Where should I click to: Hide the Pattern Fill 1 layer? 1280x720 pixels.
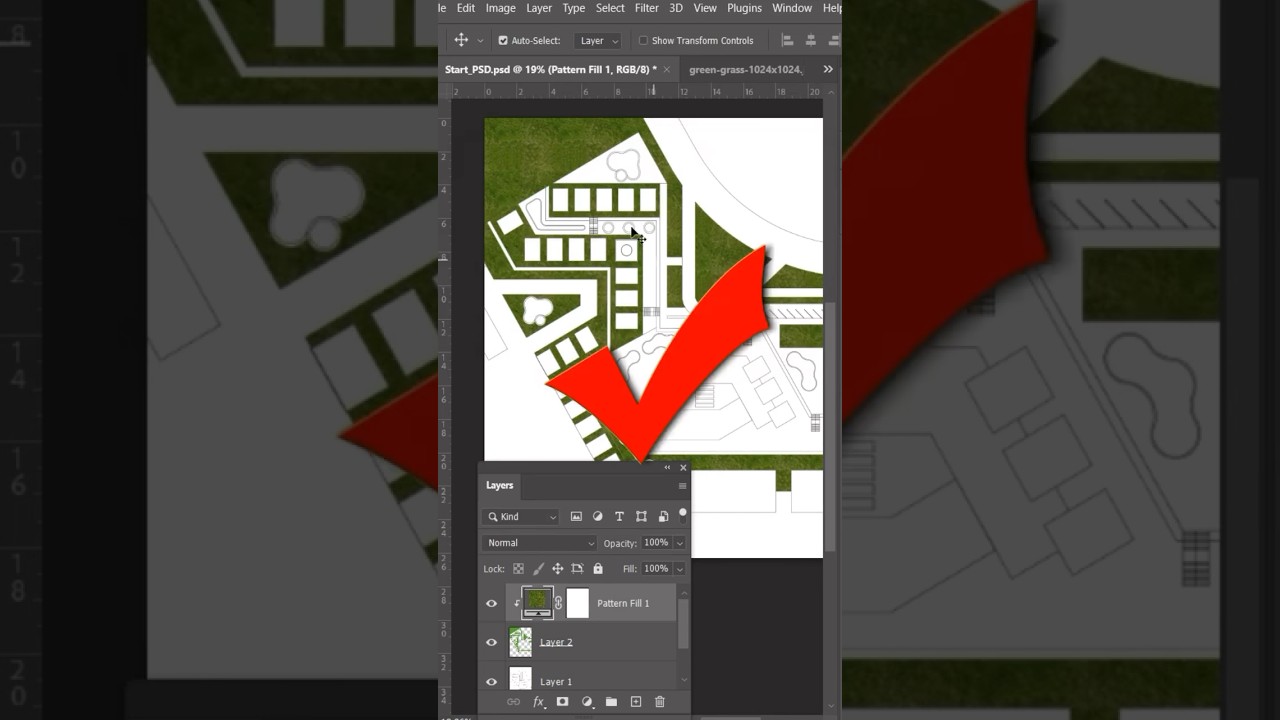click(491, 604)
